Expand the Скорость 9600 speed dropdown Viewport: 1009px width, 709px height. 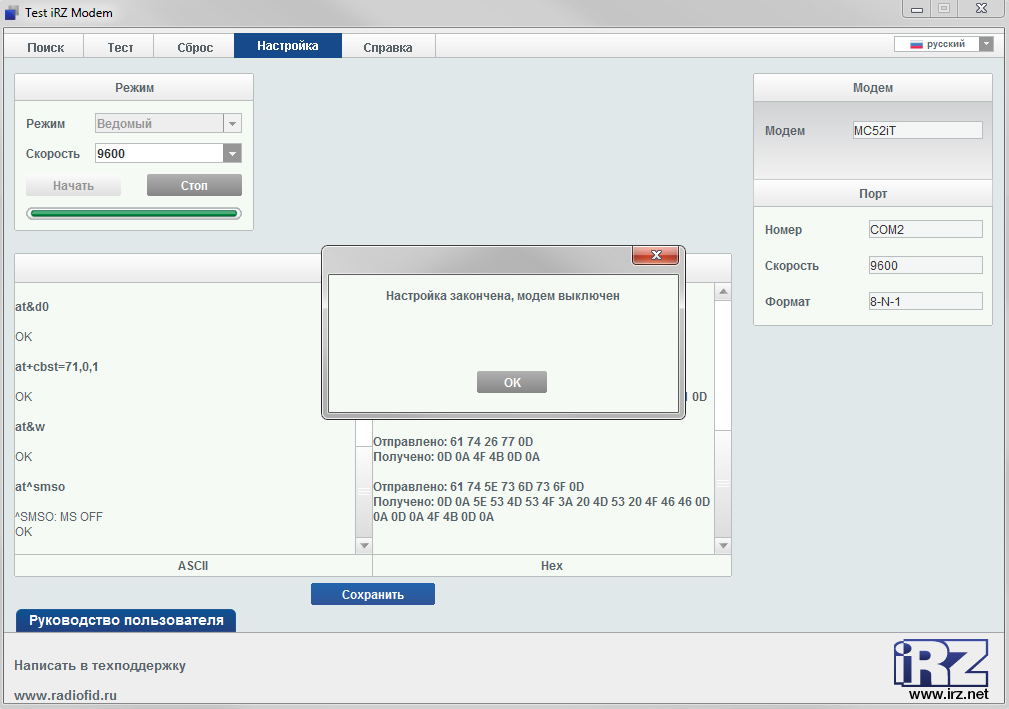point(232,154)
